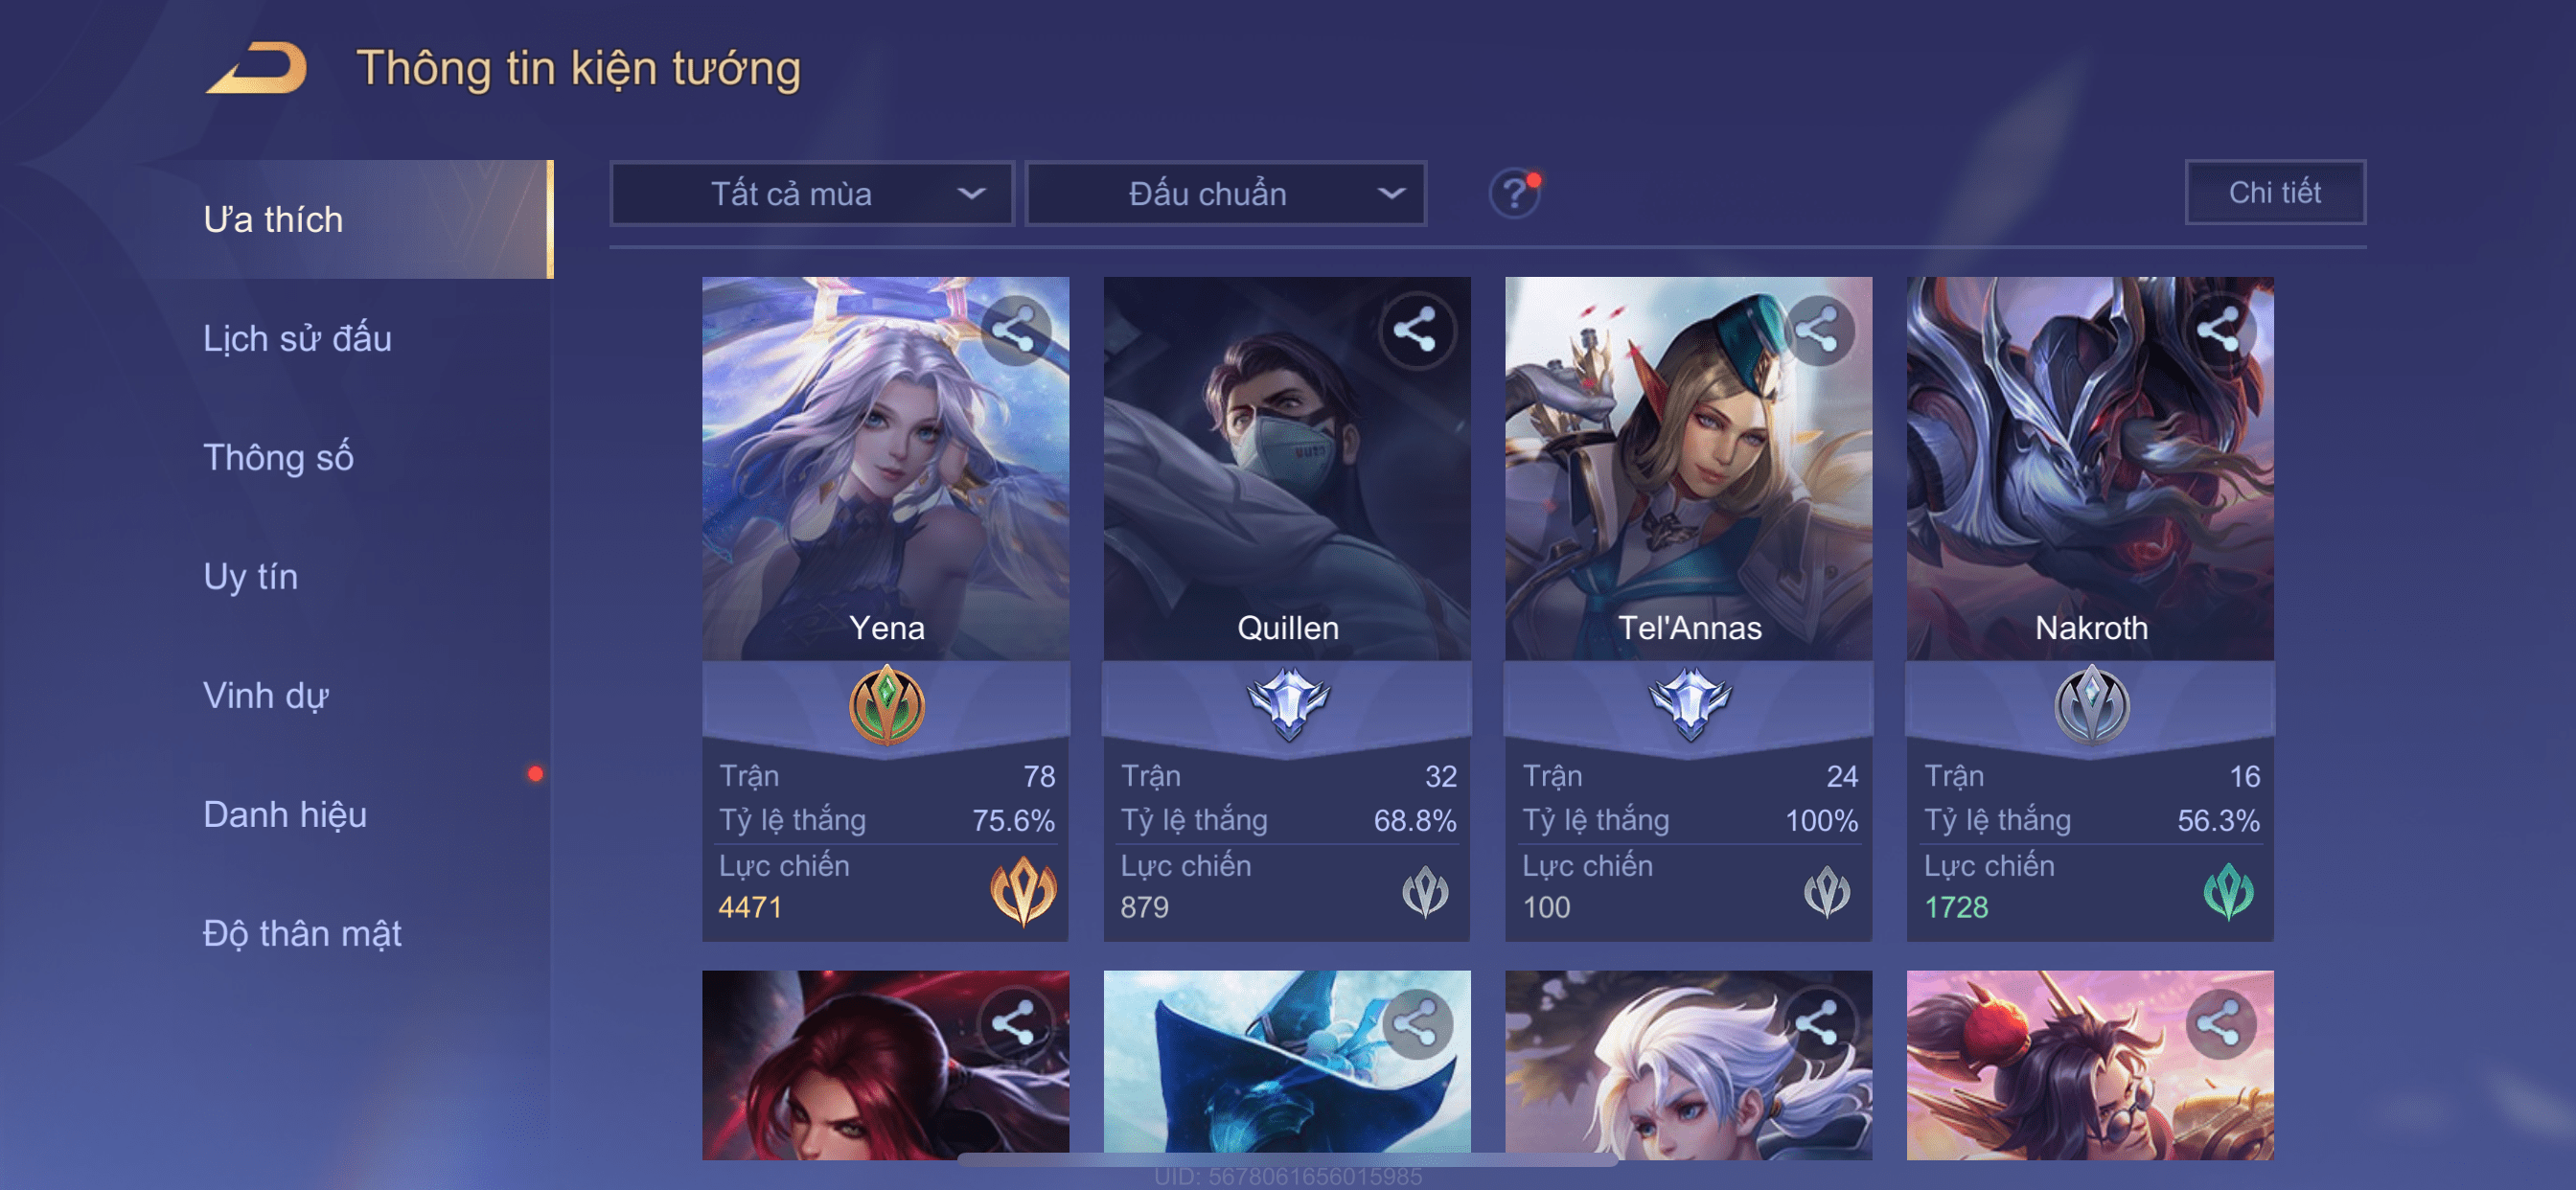
Task: Tap Yena's golden power emblem icon
Action: tap(1023, 891)
